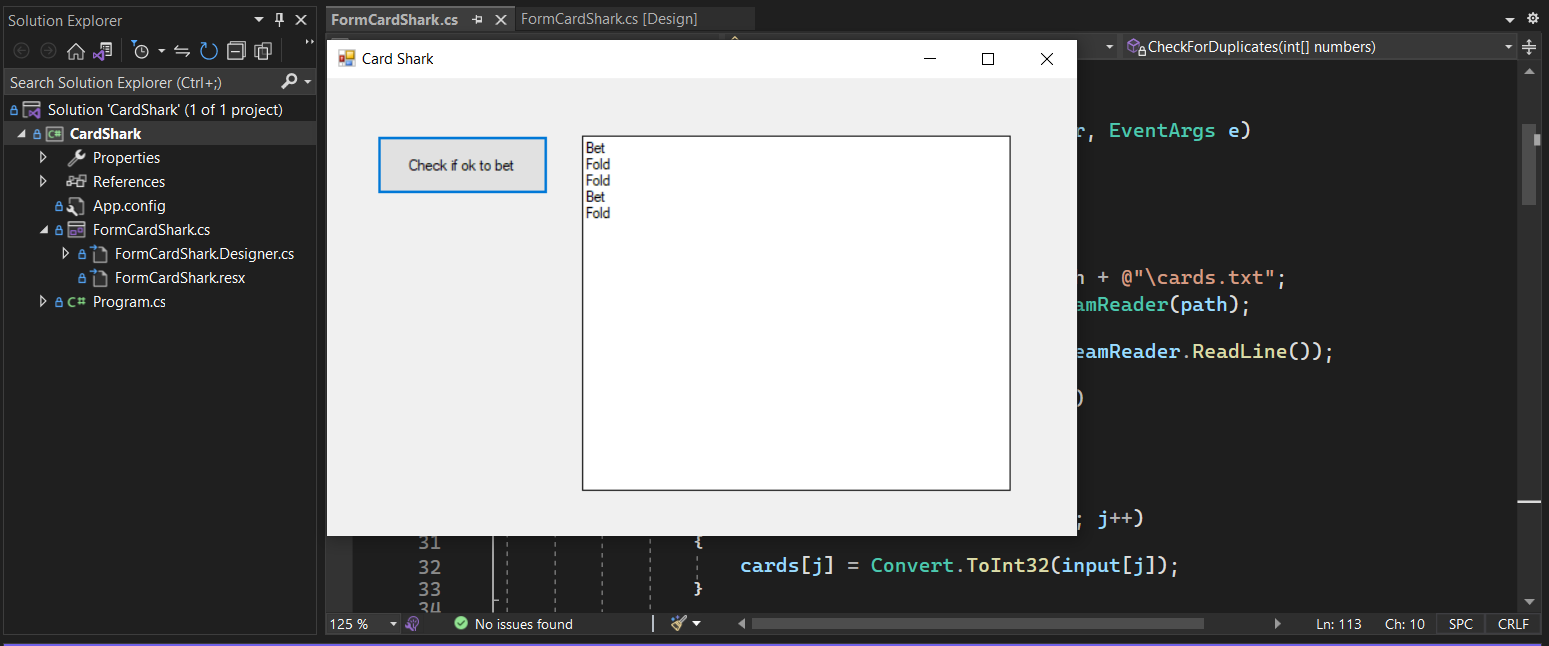1549x646 pixels.
Task: Click the No issues found health indicator
Action: click(x=512, y=624)
